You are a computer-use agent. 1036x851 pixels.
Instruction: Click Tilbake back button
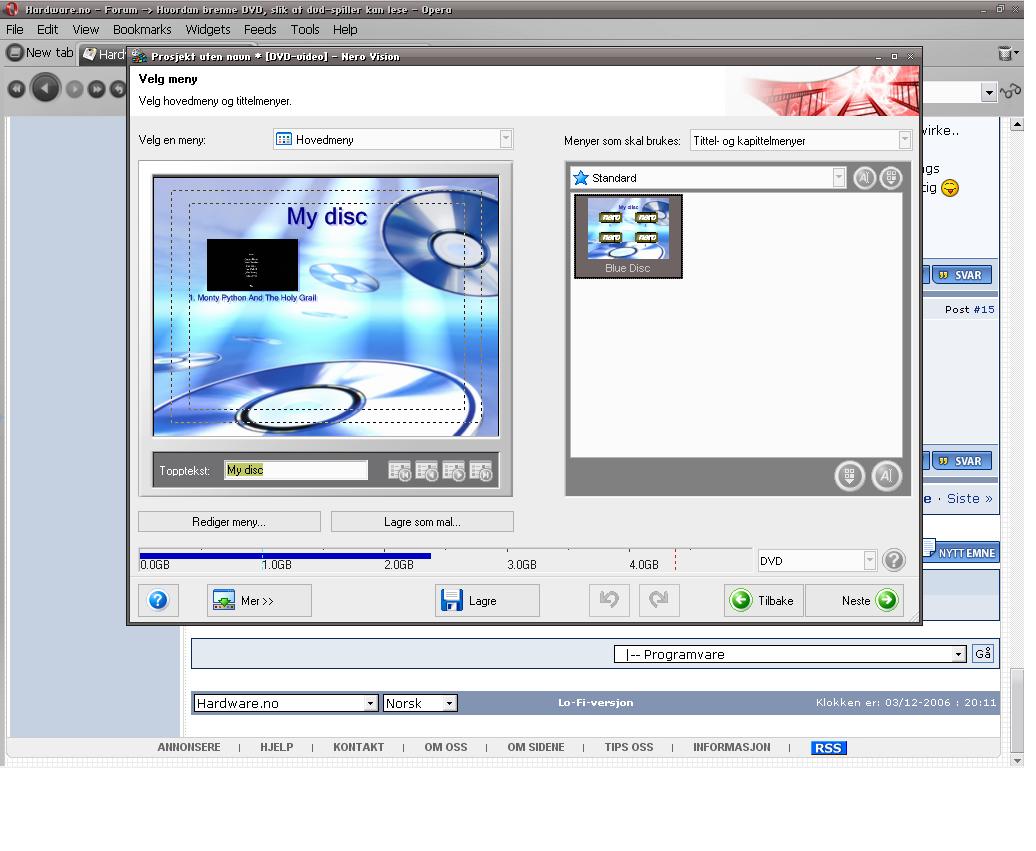(764, 601)
